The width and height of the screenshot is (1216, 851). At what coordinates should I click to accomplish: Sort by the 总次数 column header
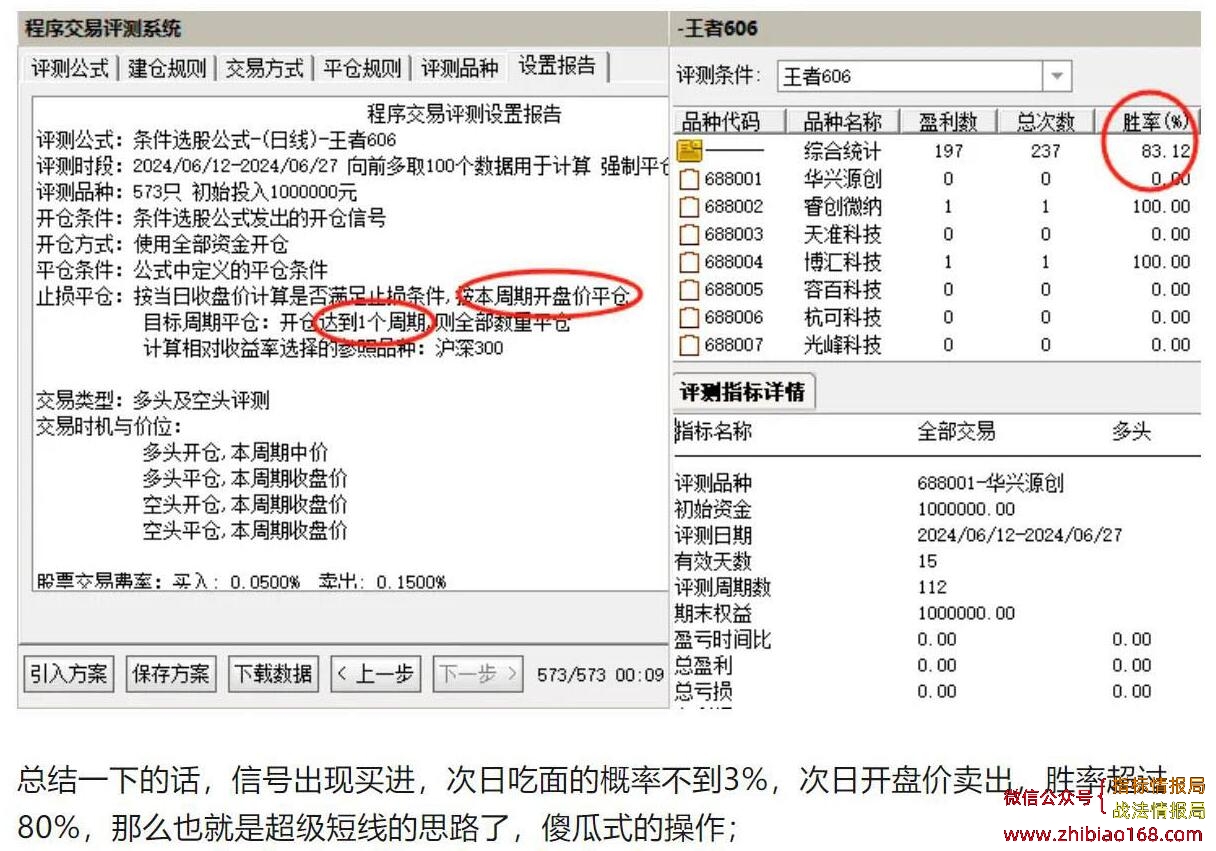tap(1046, 122)
